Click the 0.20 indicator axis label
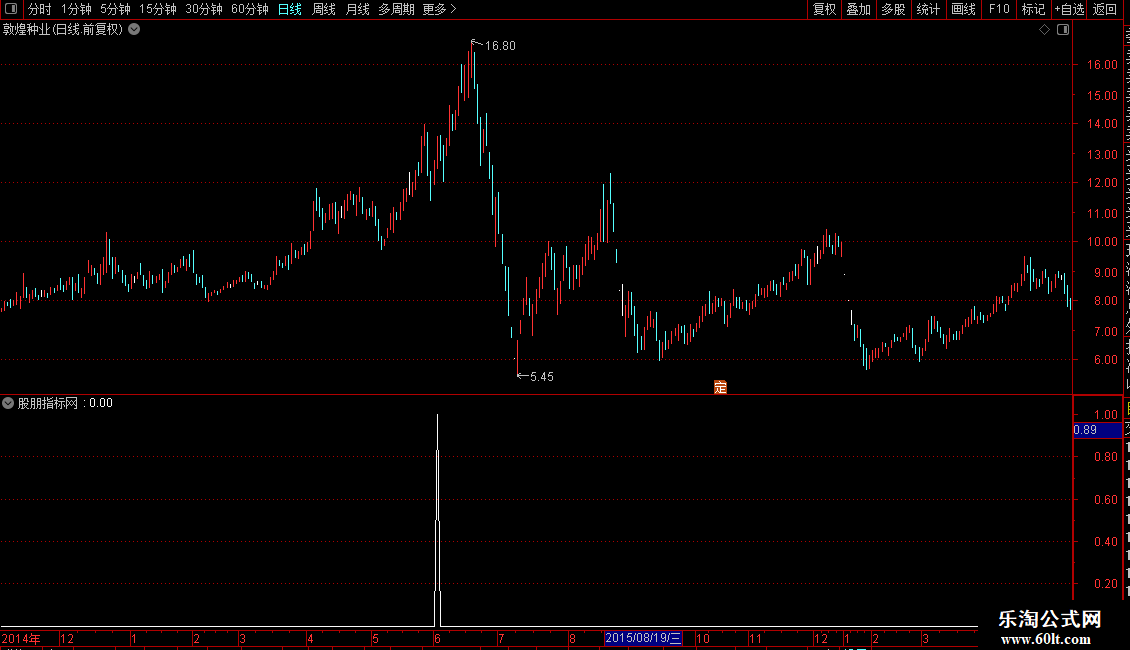The height and width of the screenshot is (650, 1130). [x=1105, y=584]
